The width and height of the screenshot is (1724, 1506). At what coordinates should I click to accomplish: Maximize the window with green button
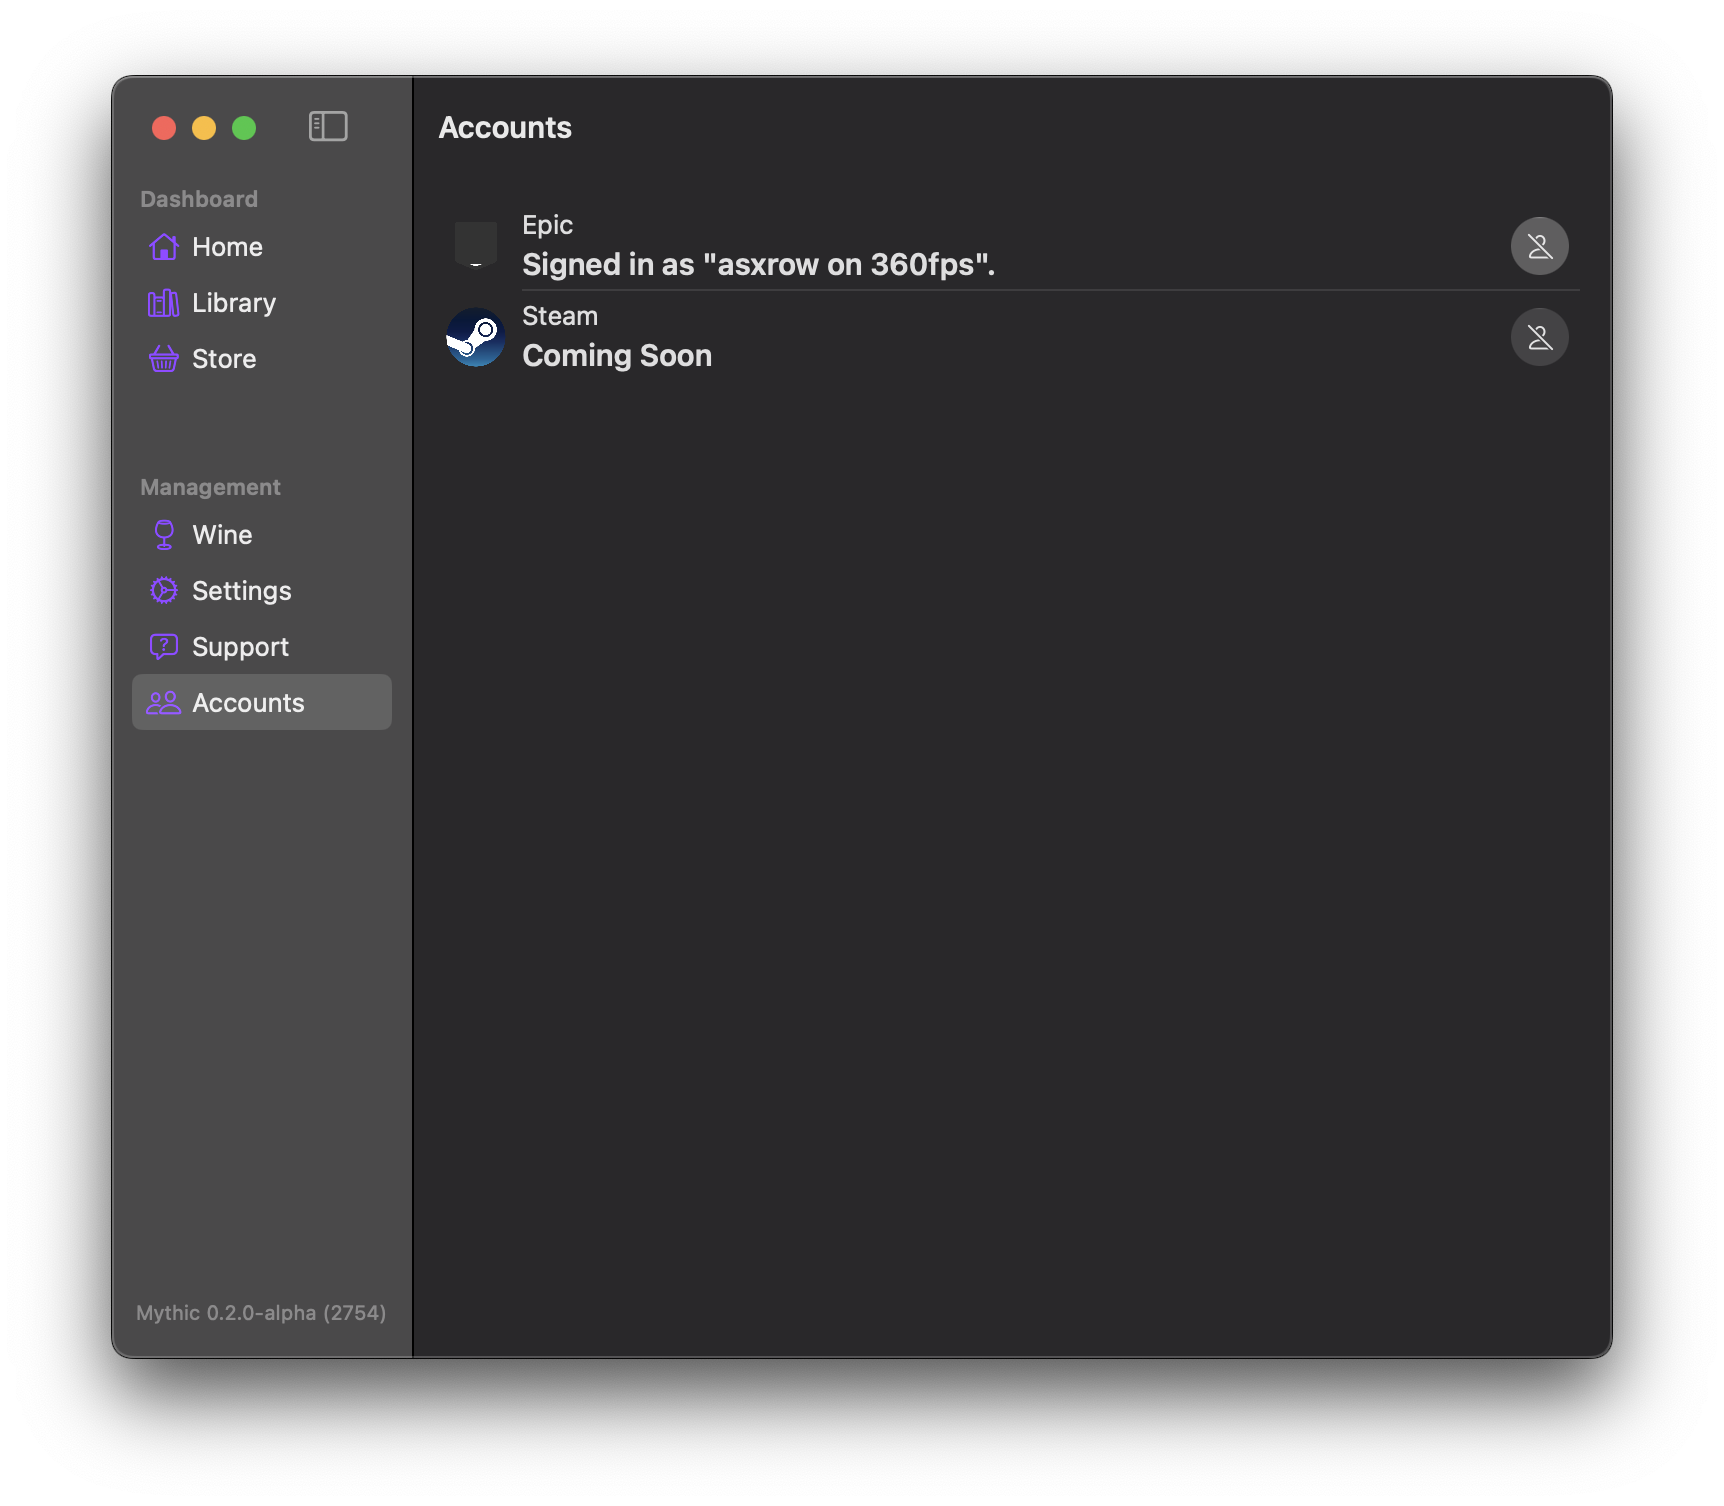coord(244,128)
